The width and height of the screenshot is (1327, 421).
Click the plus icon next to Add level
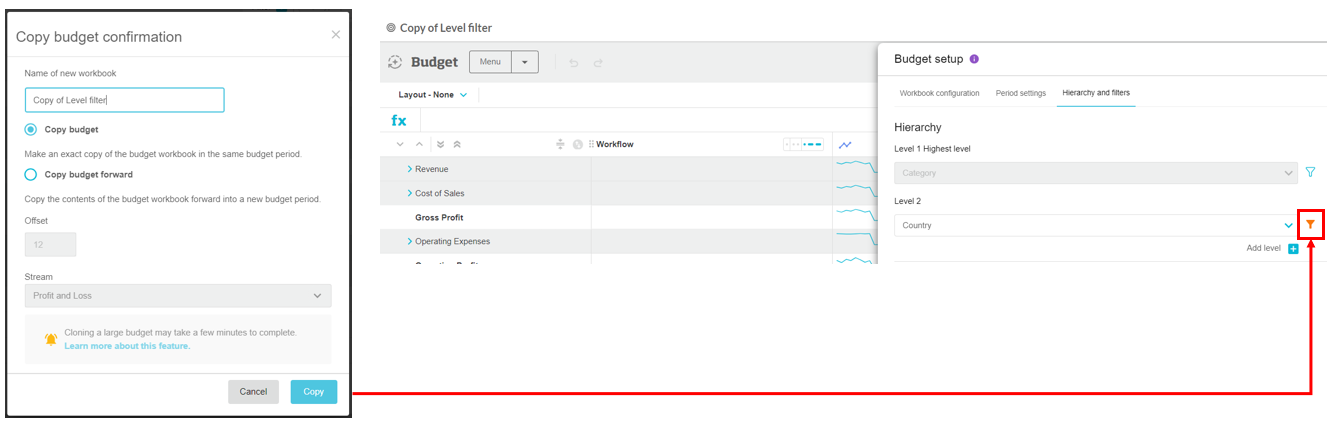coord(1293,248)
